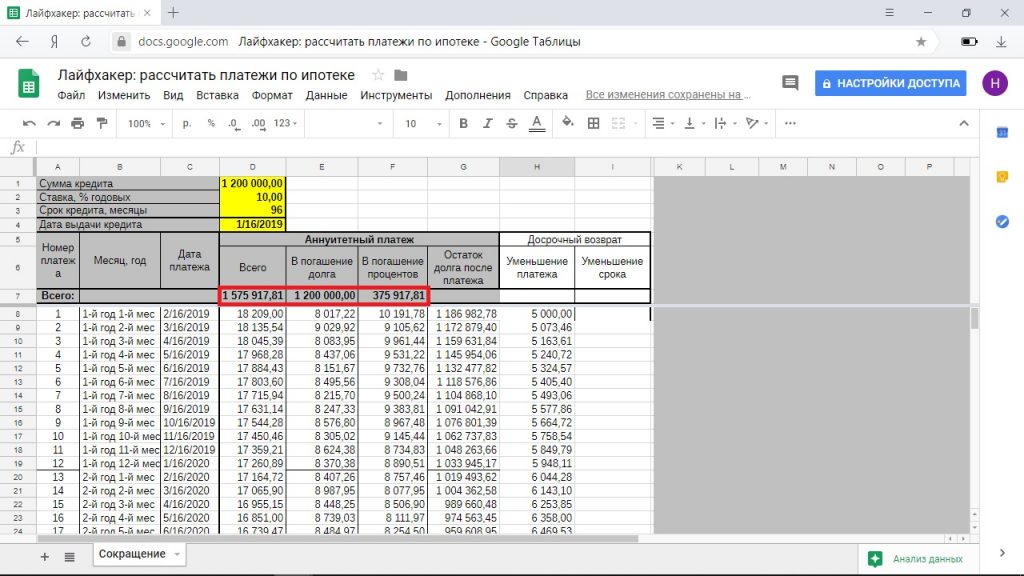Open the all sheets list icon
The image size is (1024, 576).
(69, 556)
